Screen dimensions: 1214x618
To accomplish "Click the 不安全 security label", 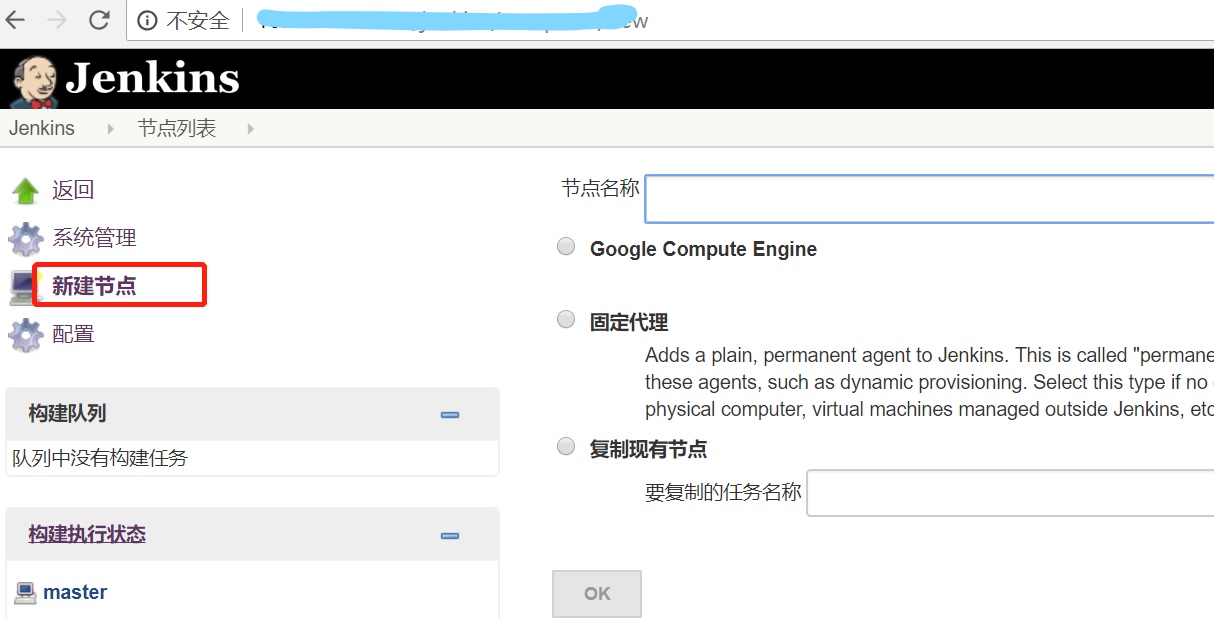I will 197,21.
